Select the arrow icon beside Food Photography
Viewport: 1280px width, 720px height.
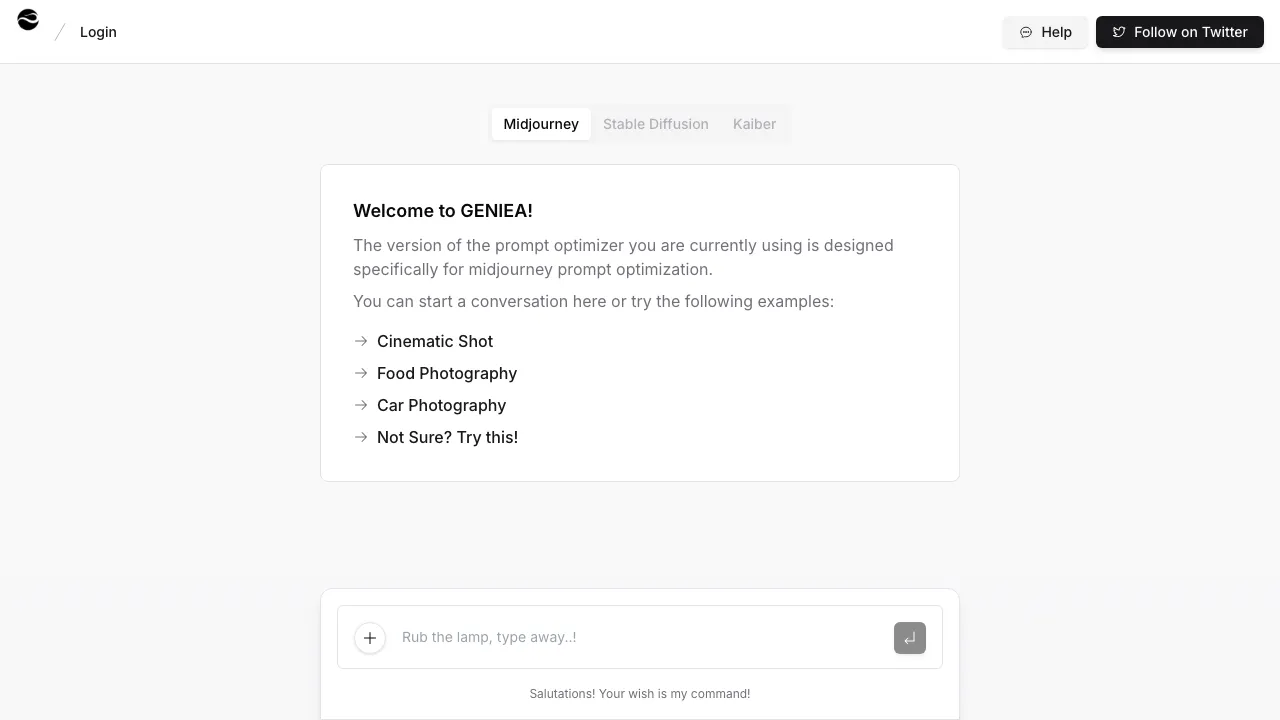(x=361, y=373)
